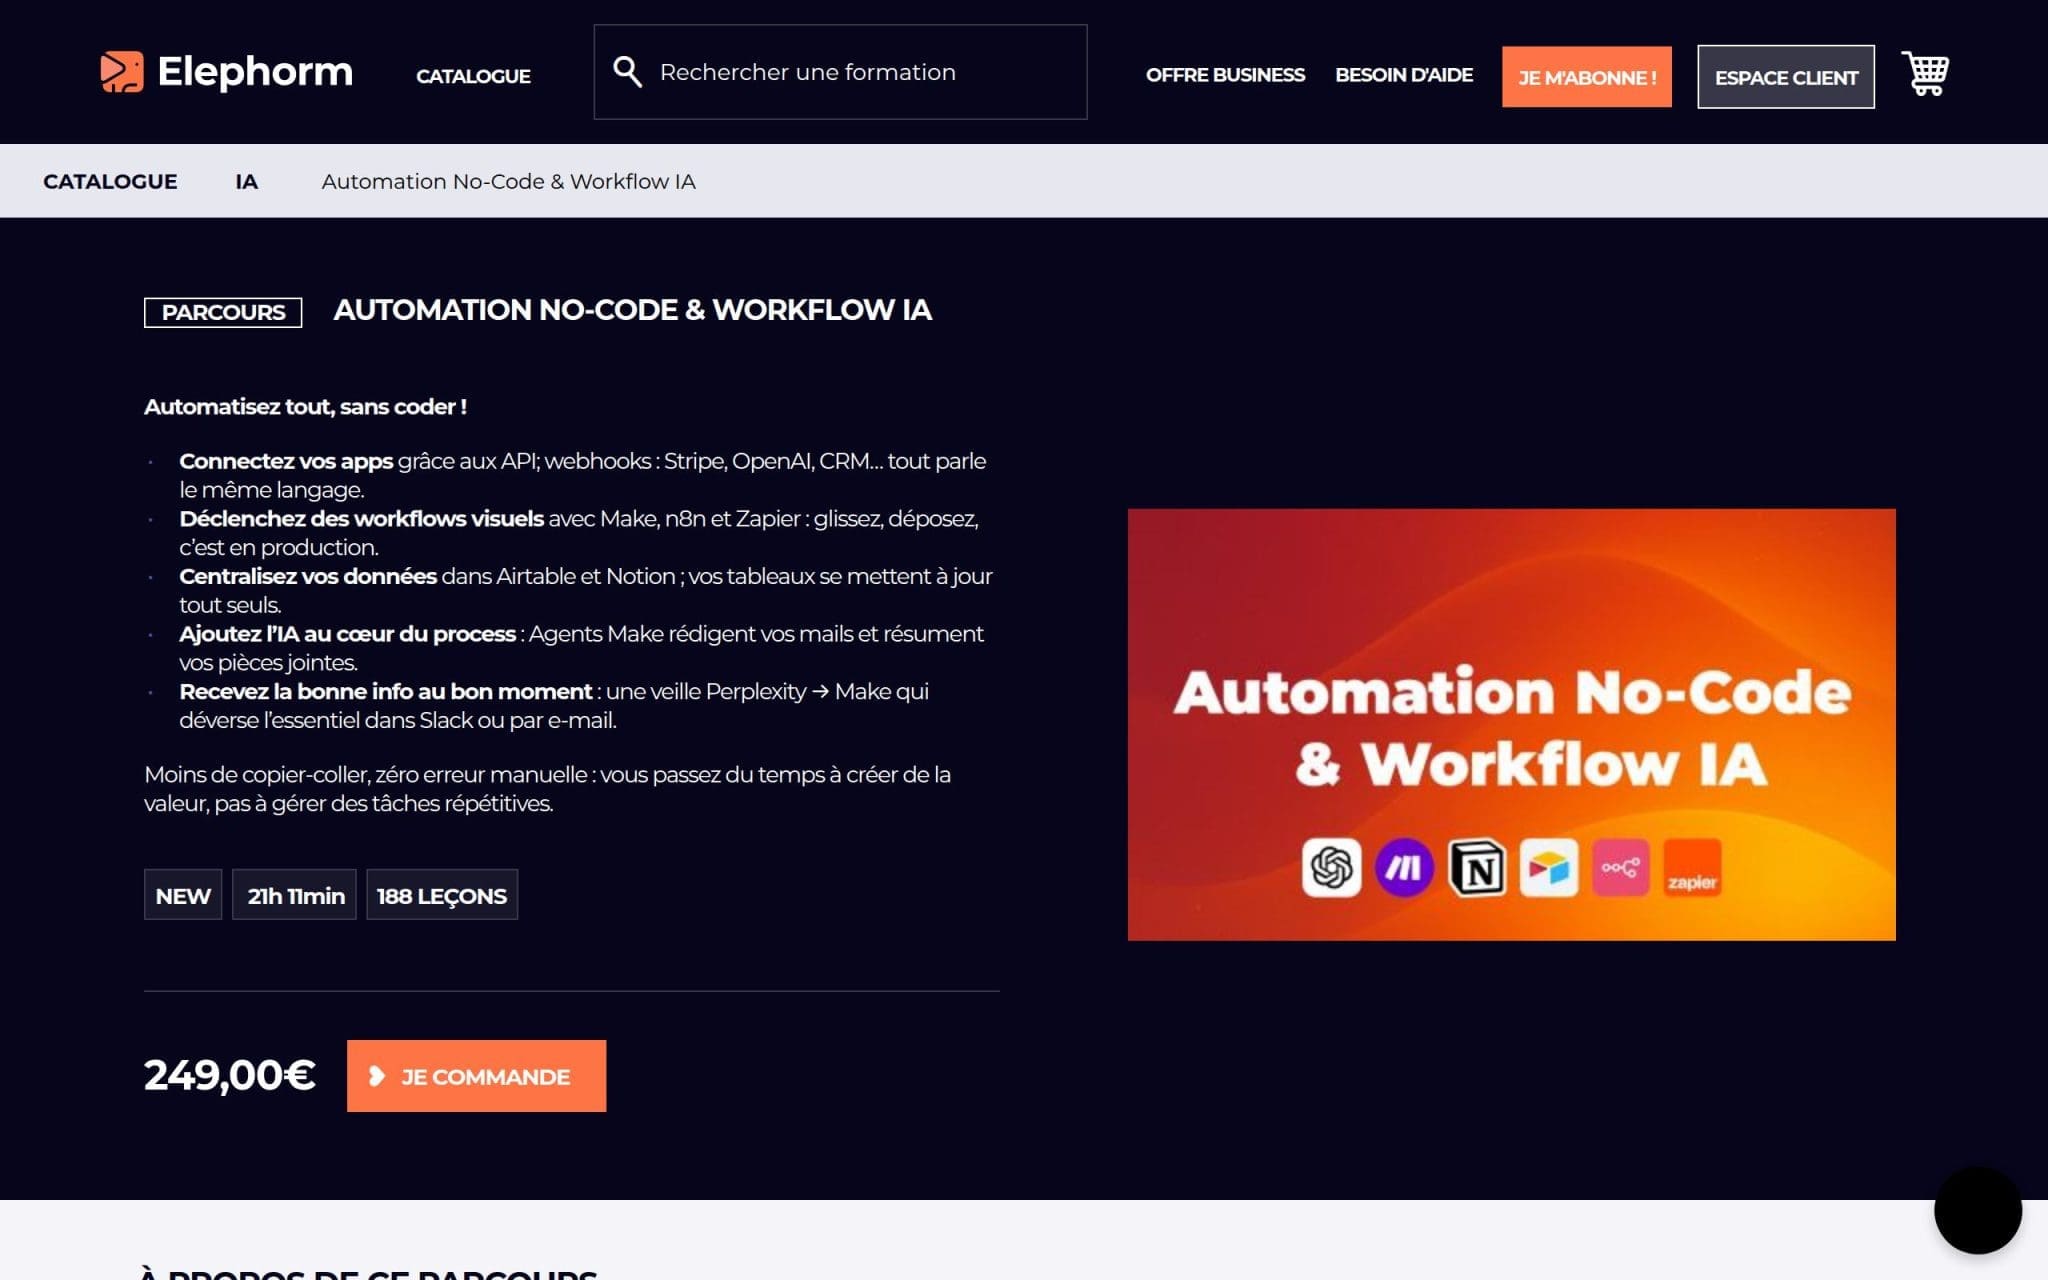
Task: Click the Make logo icon in banner
Action: pos(1404,868)
